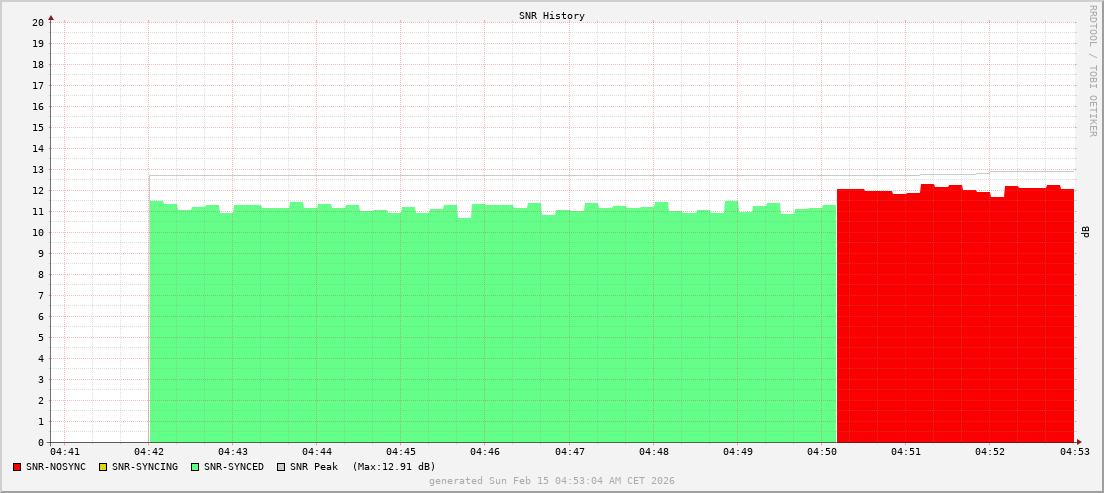
Task: Select the SNR-NOSYNC legend label
Action: tap(56, 467)
